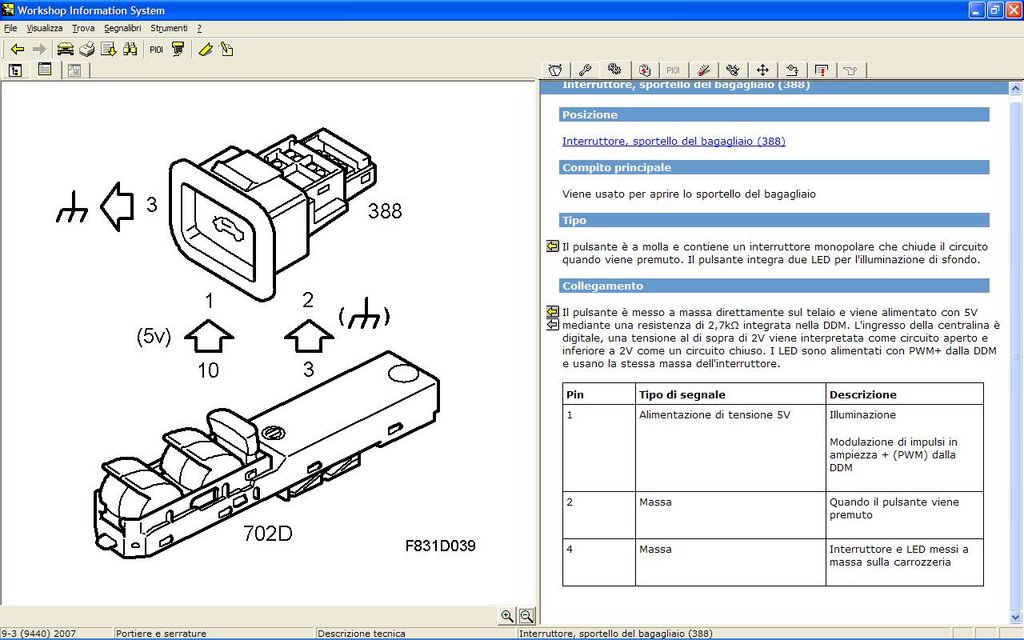Select the yellow highlighter icon
The image size is (1024, 640).
206,49
